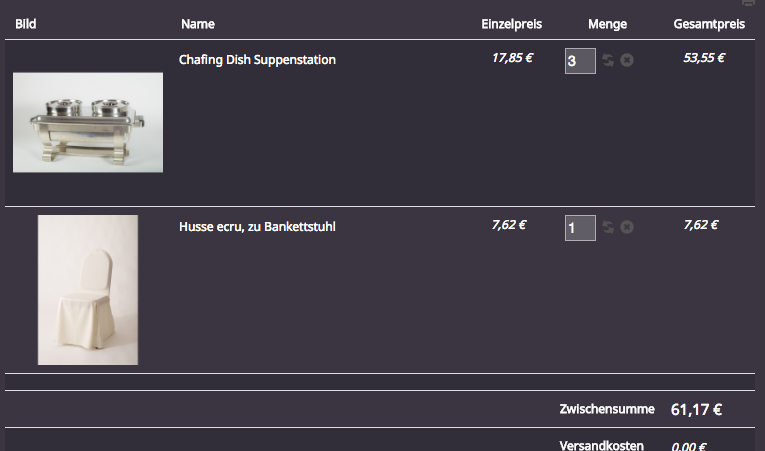Screen dimensions: 765x451
Task: Remove Chafing Dish Suppenstation from cart
Action: click(627, 61)
